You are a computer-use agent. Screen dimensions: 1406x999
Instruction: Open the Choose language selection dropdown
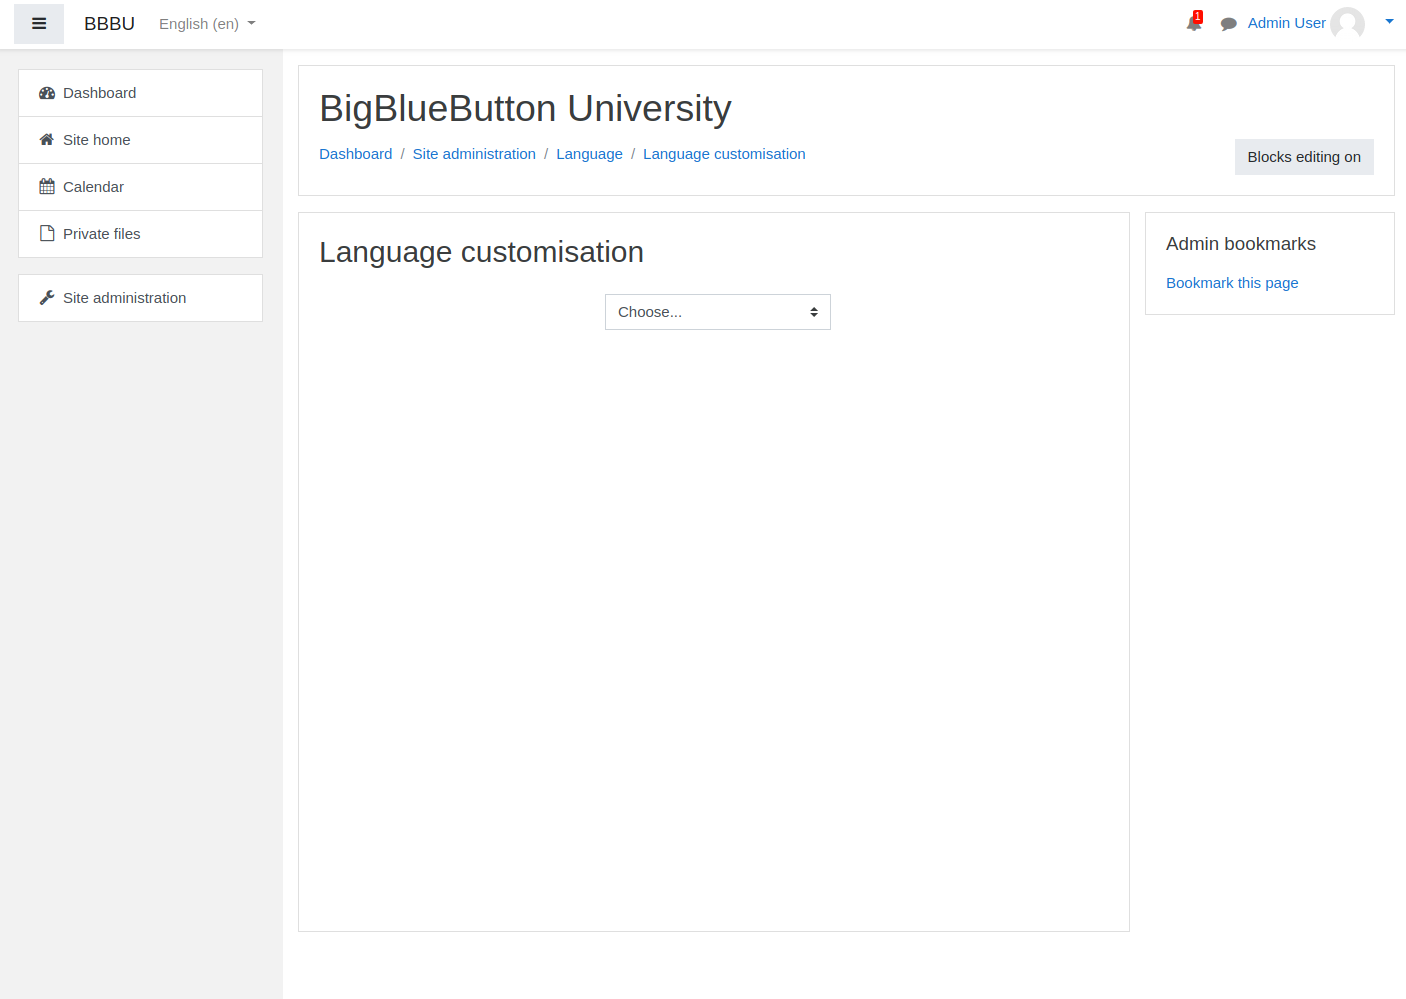[x=716, y=311]
